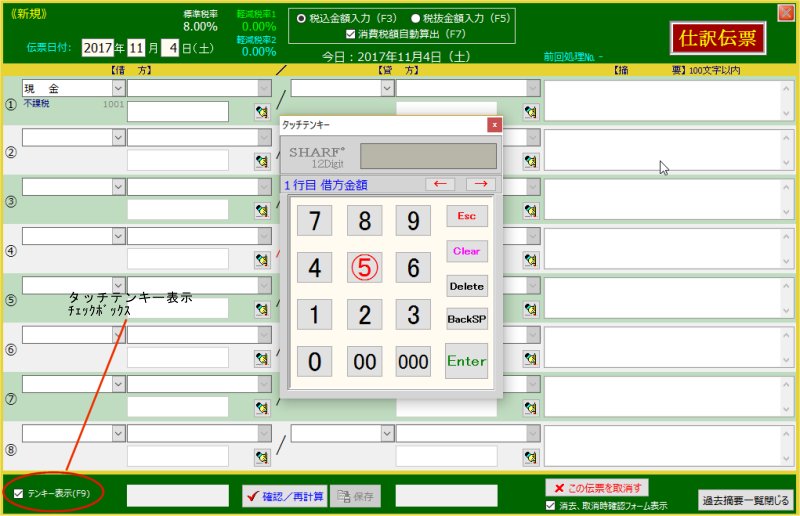The image size is (800, 516).
Task: Toggle 消去、取消時確認フォーム表示 checkbox
Action: (551, 505)
